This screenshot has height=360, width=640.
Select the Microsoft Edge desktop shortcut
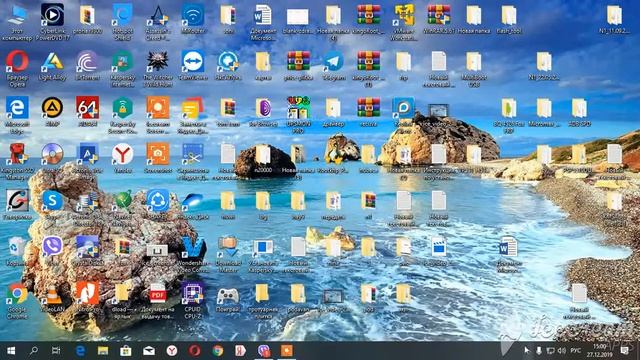pos(17,115)
